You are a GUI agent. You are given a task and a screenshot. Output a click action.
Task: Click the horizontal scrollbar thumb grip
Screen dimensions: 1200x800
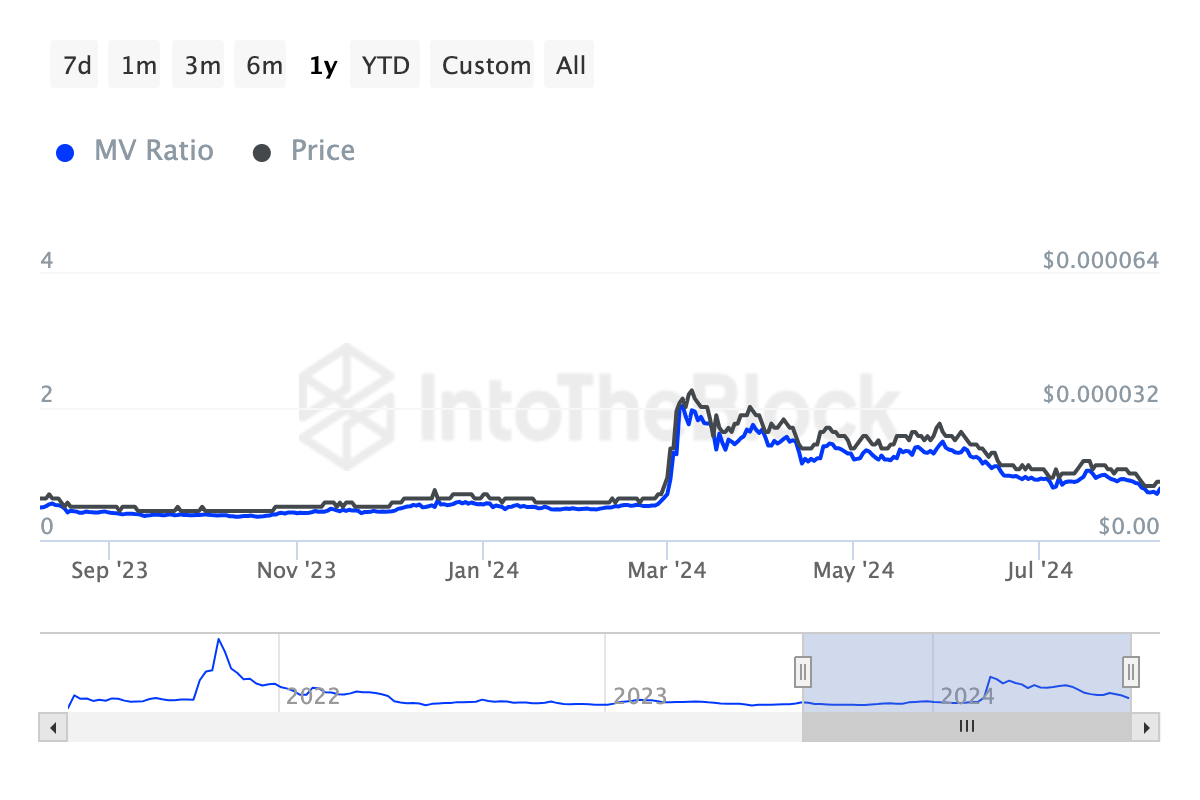[x=966, y=727]
